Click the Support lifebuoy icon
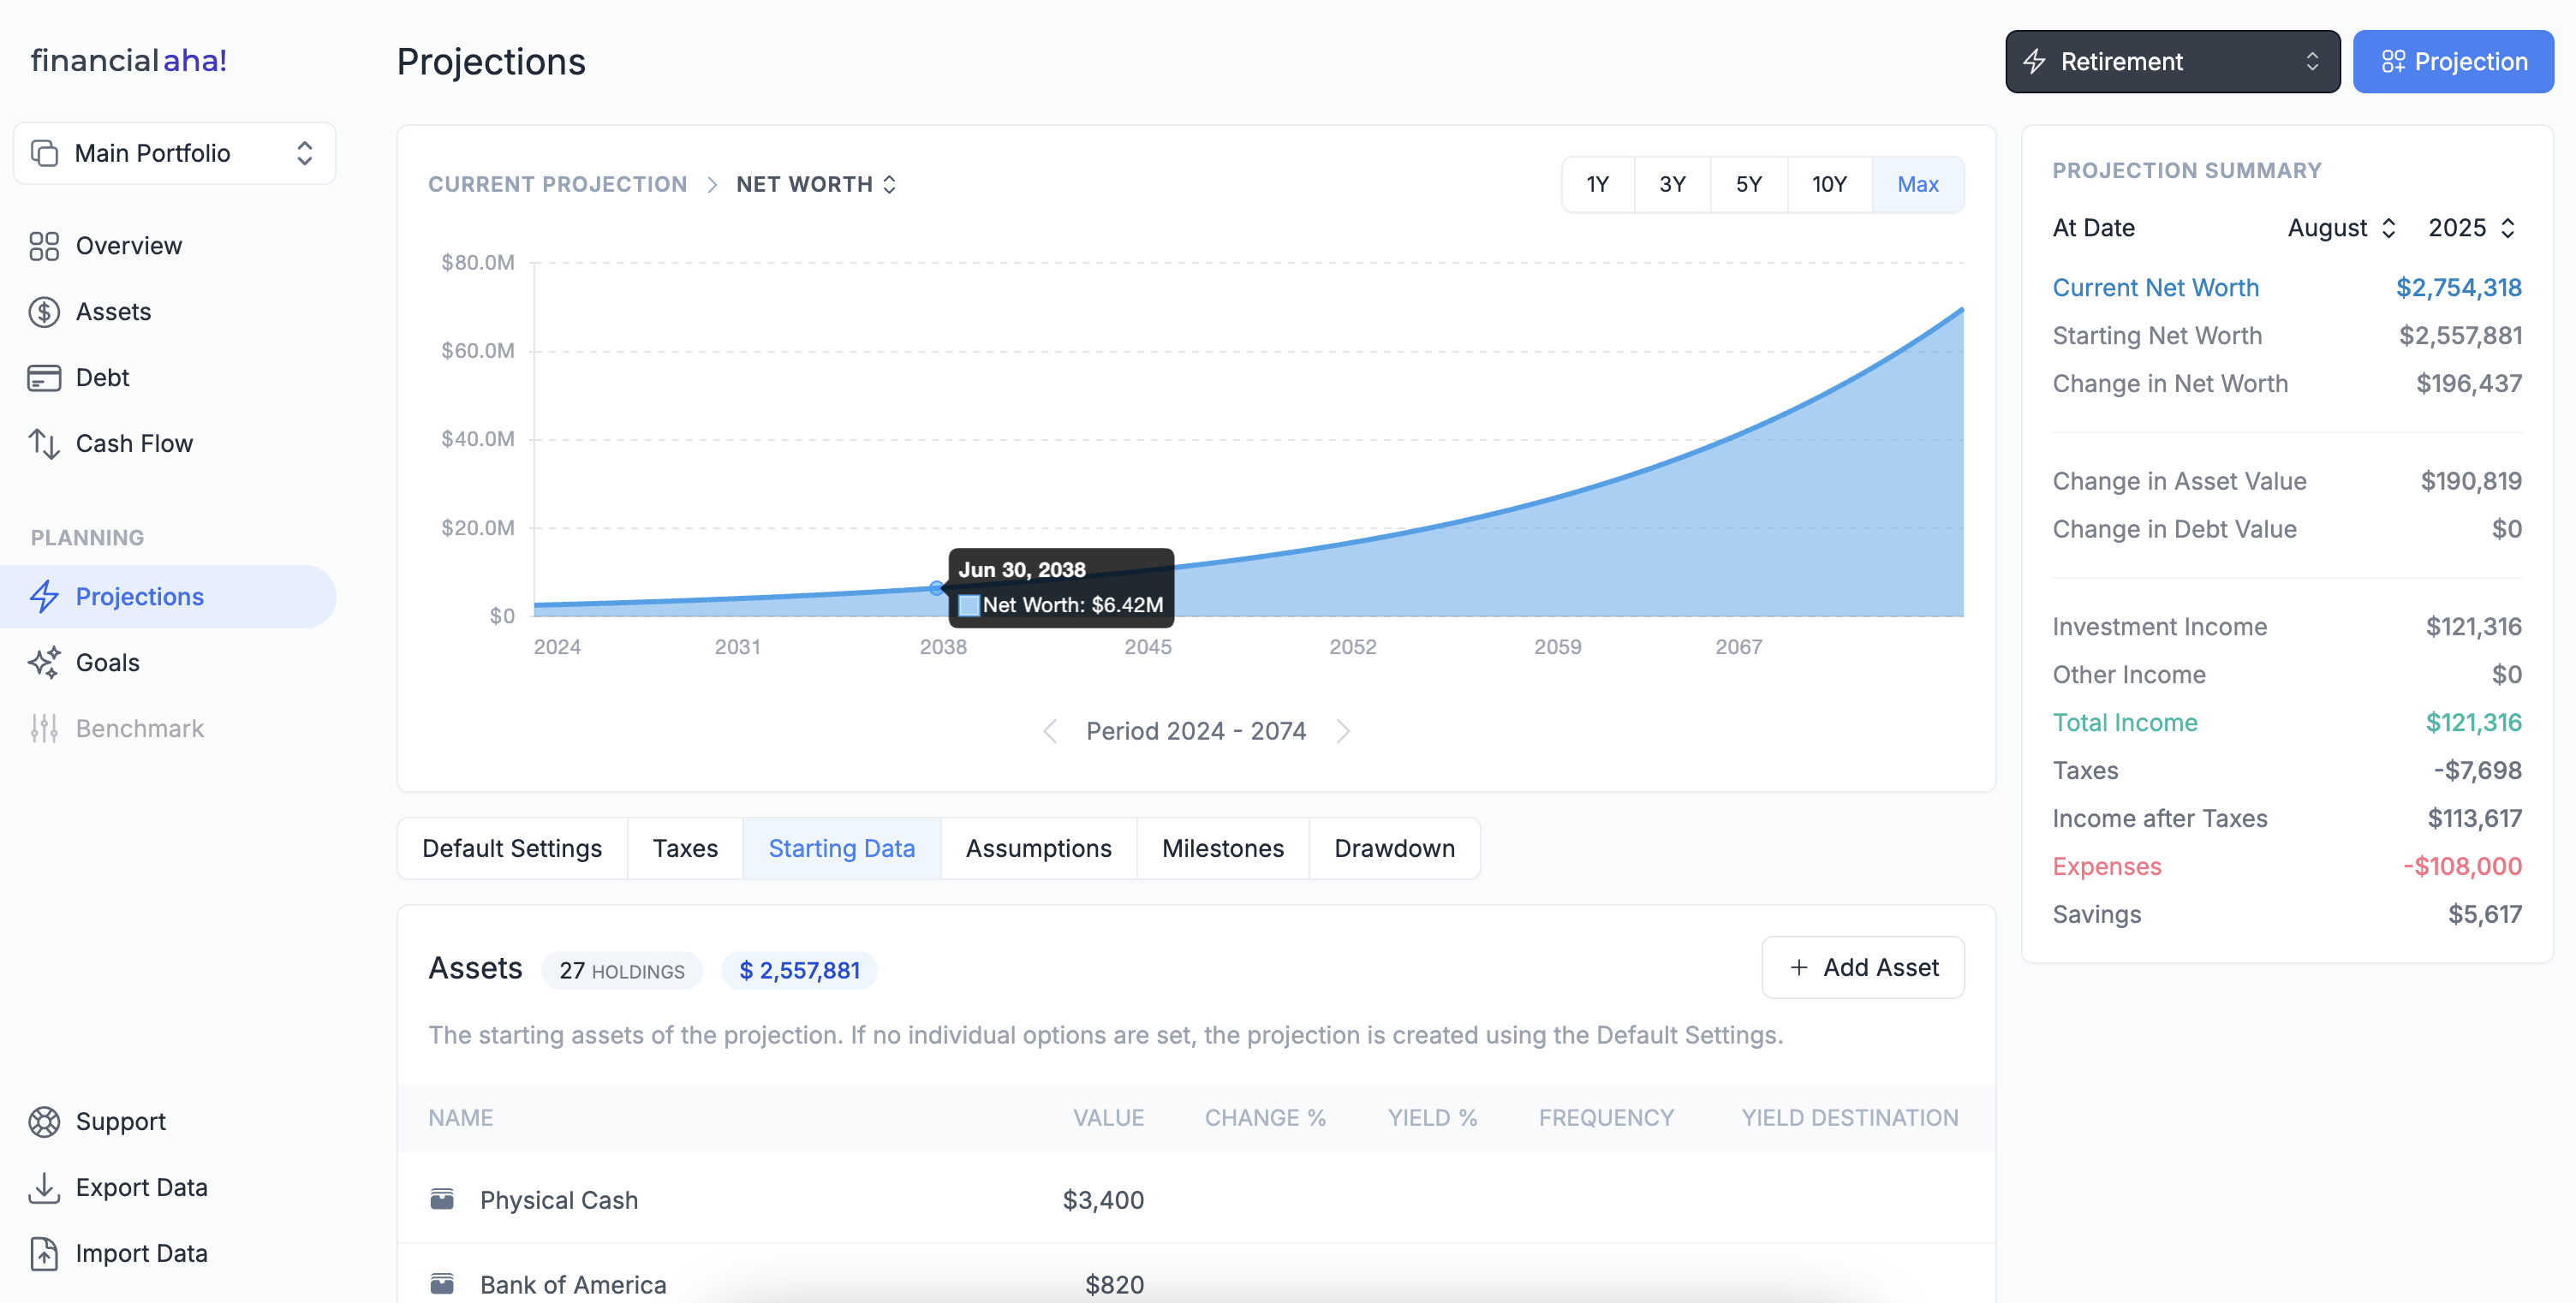 (x=44, y=1122)
